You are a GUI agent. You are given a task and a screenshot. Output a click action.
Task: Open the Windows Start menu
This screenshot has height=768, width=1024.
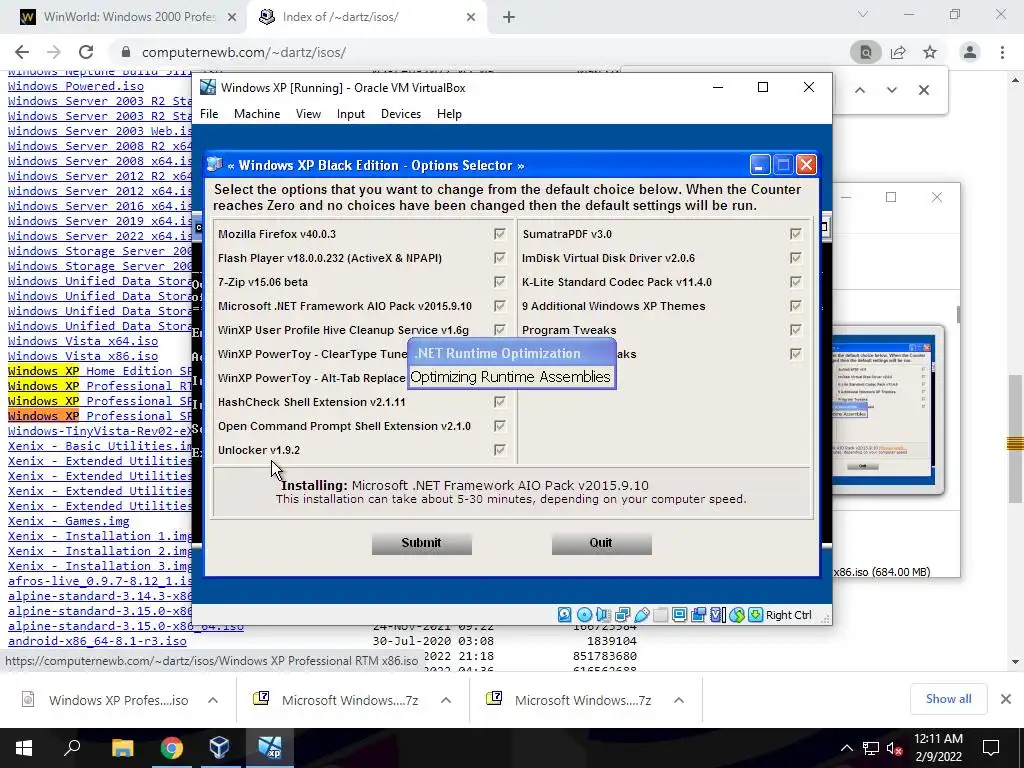coord(24,748)
